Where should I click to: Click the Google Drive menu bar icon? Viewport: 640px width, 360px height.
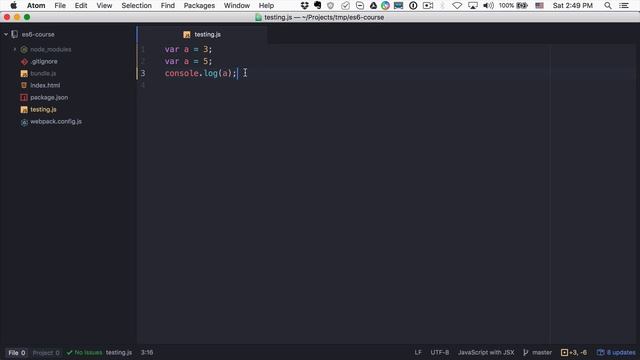(x=373, y=6)
